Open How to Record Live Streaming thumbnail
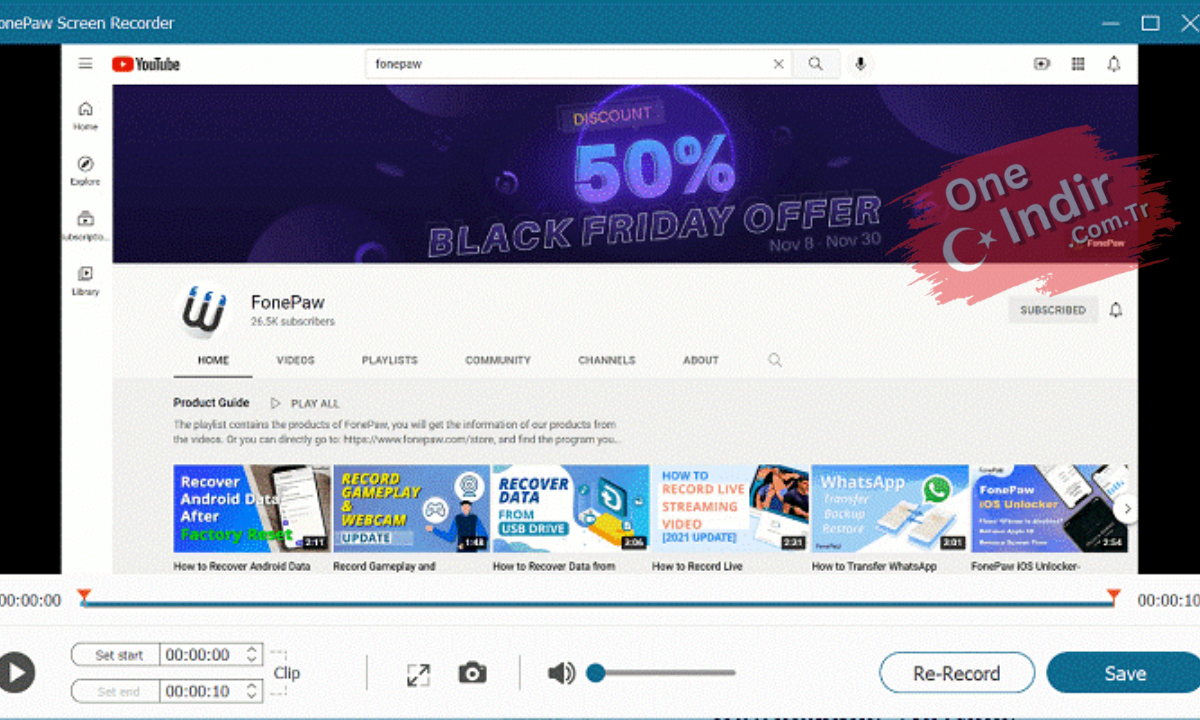Screen dimensions: 1200x720 pos(731,509)
